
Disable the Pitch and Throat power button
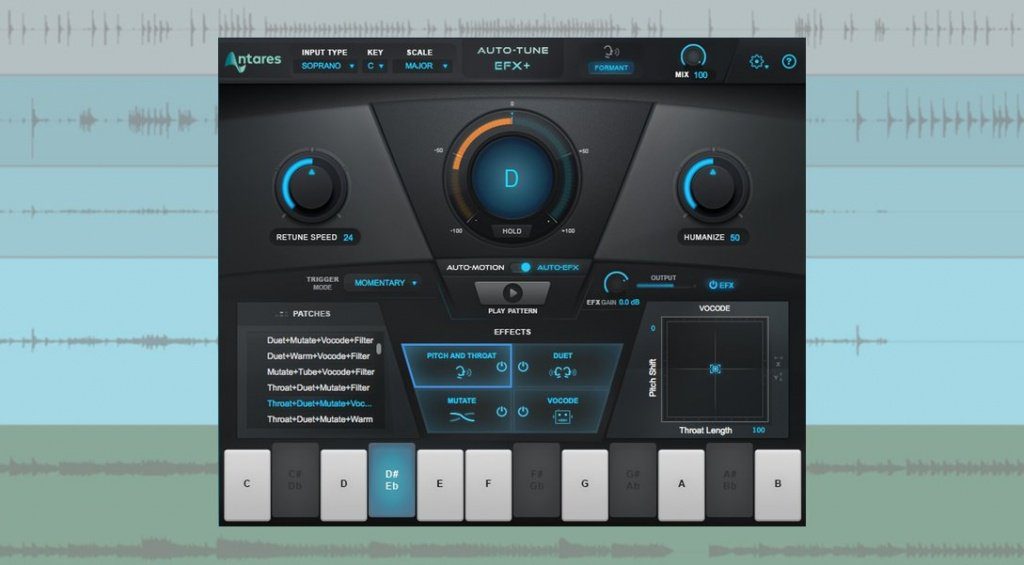coord(501,367)
